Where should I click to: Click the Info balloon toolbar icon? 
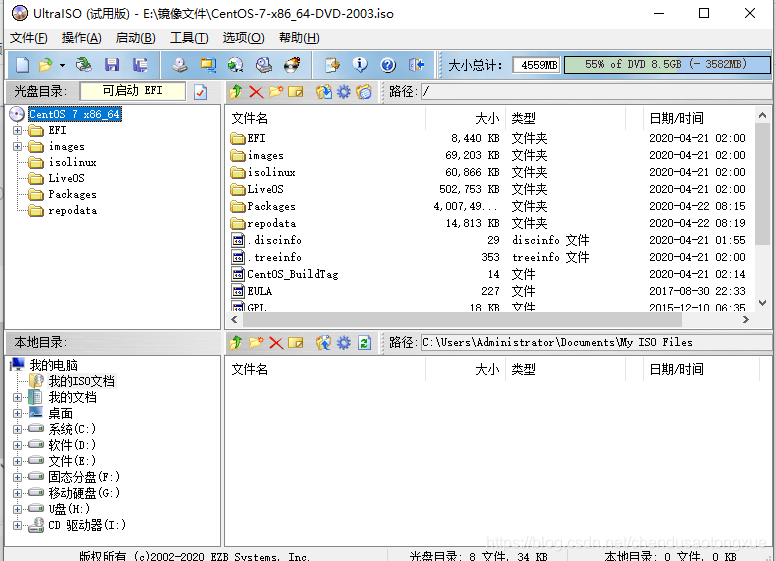(x=360, y=64)
